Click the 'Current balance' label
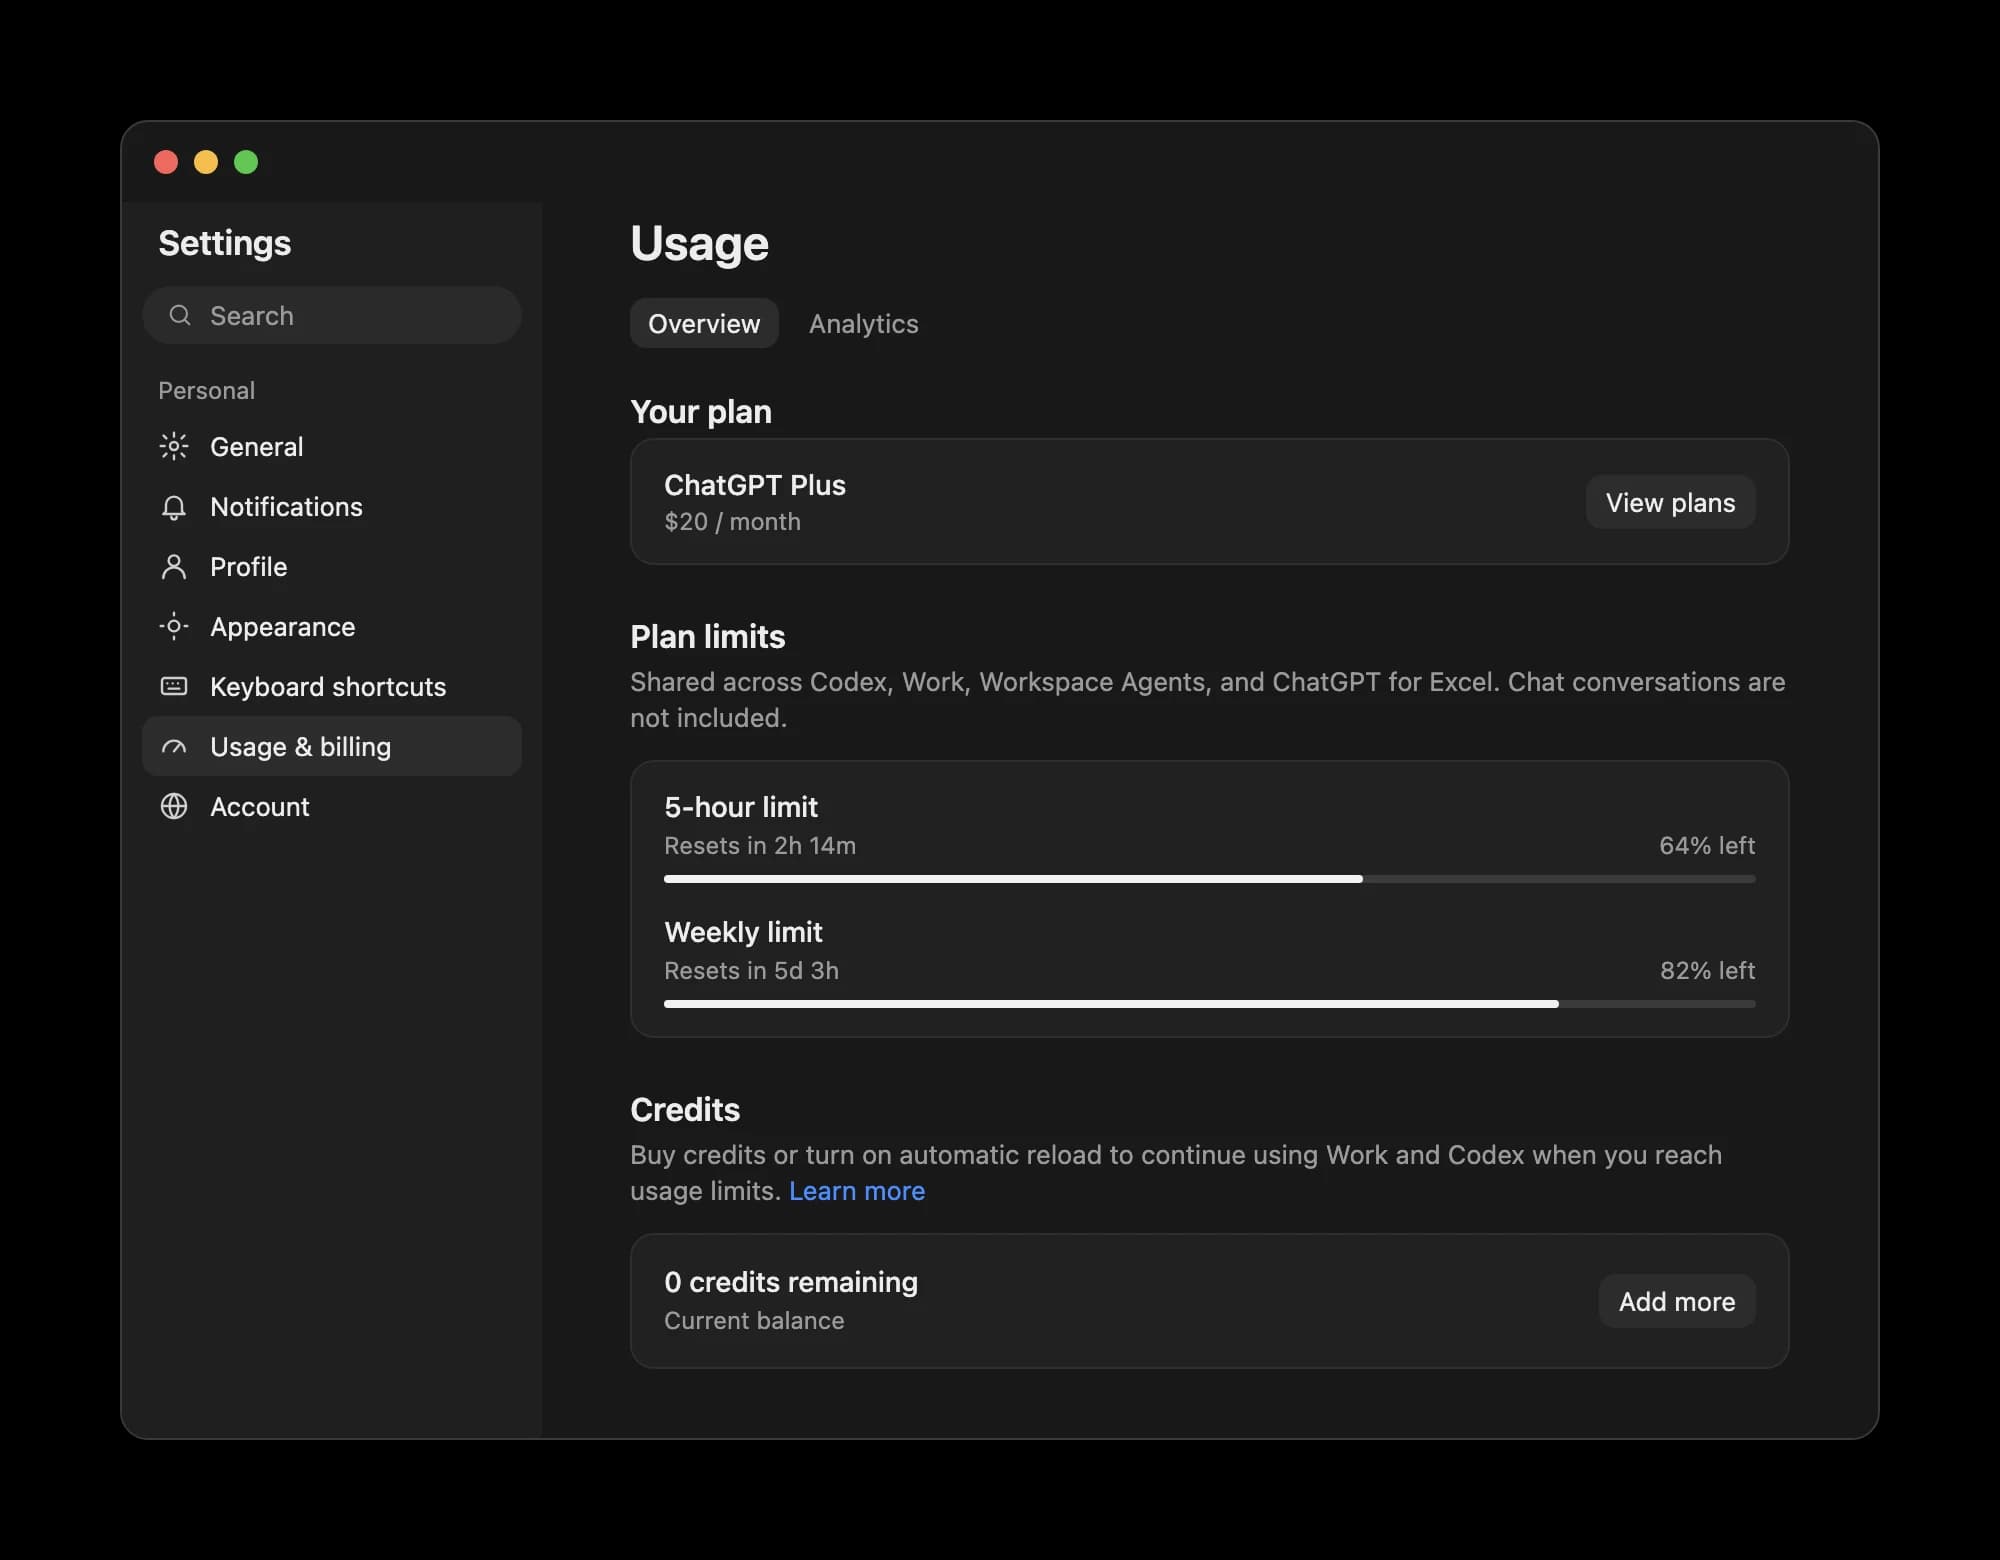This screenshot has height=1560, width=2000. [x=754, y=1321]
